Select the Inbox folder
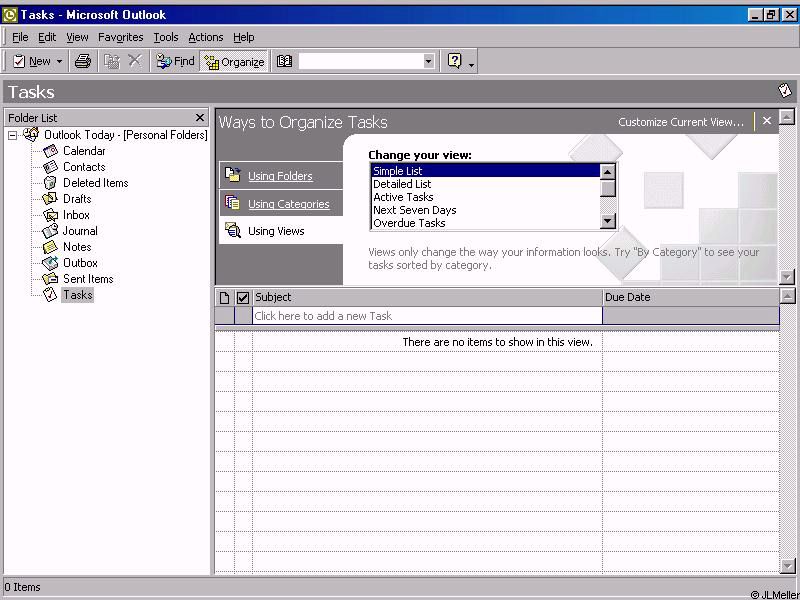Screen dimensions: 800x600 [76, 215]
